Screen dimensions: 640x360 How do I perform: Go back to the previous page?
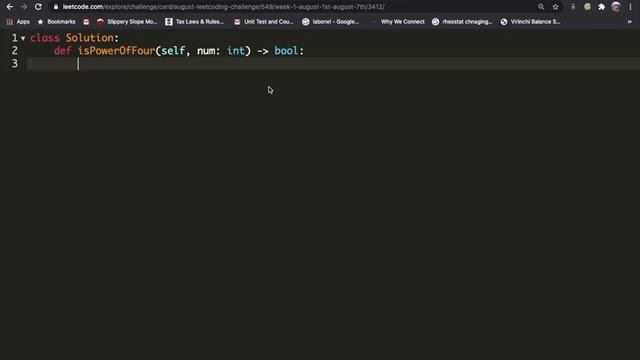9,7
